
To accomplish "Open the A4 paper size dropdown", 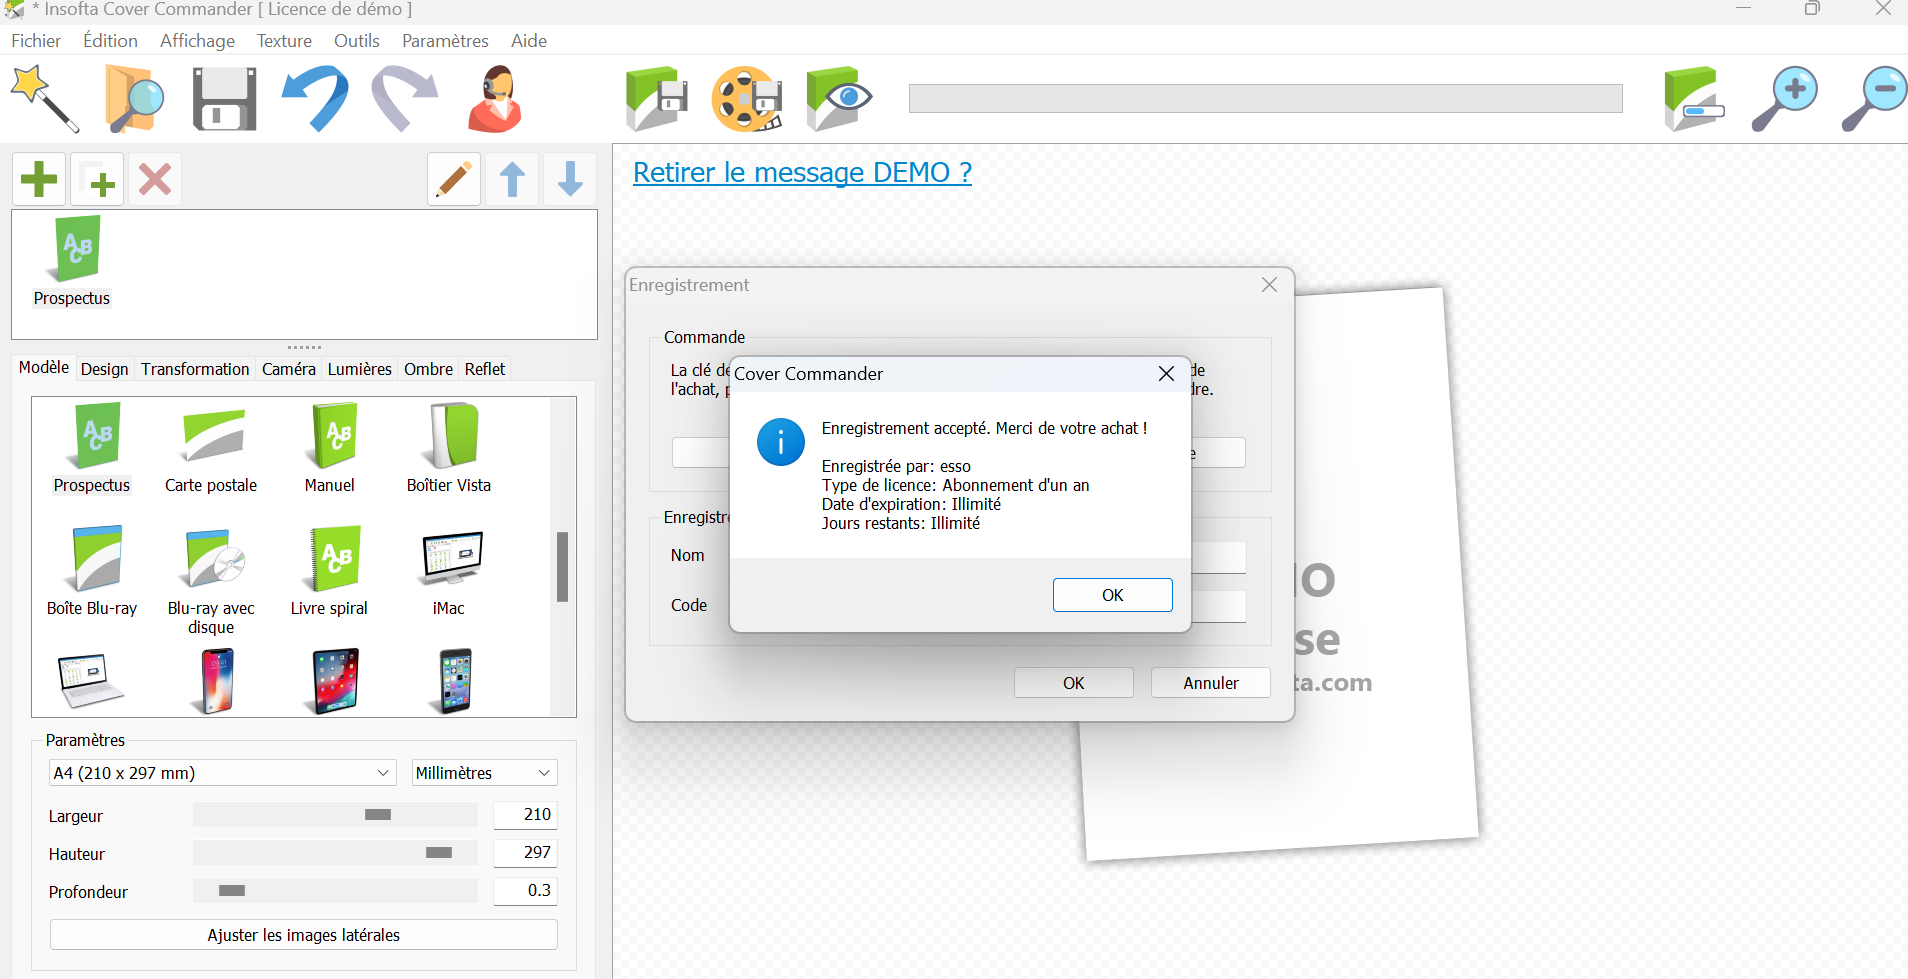I will tap(222, 773).
